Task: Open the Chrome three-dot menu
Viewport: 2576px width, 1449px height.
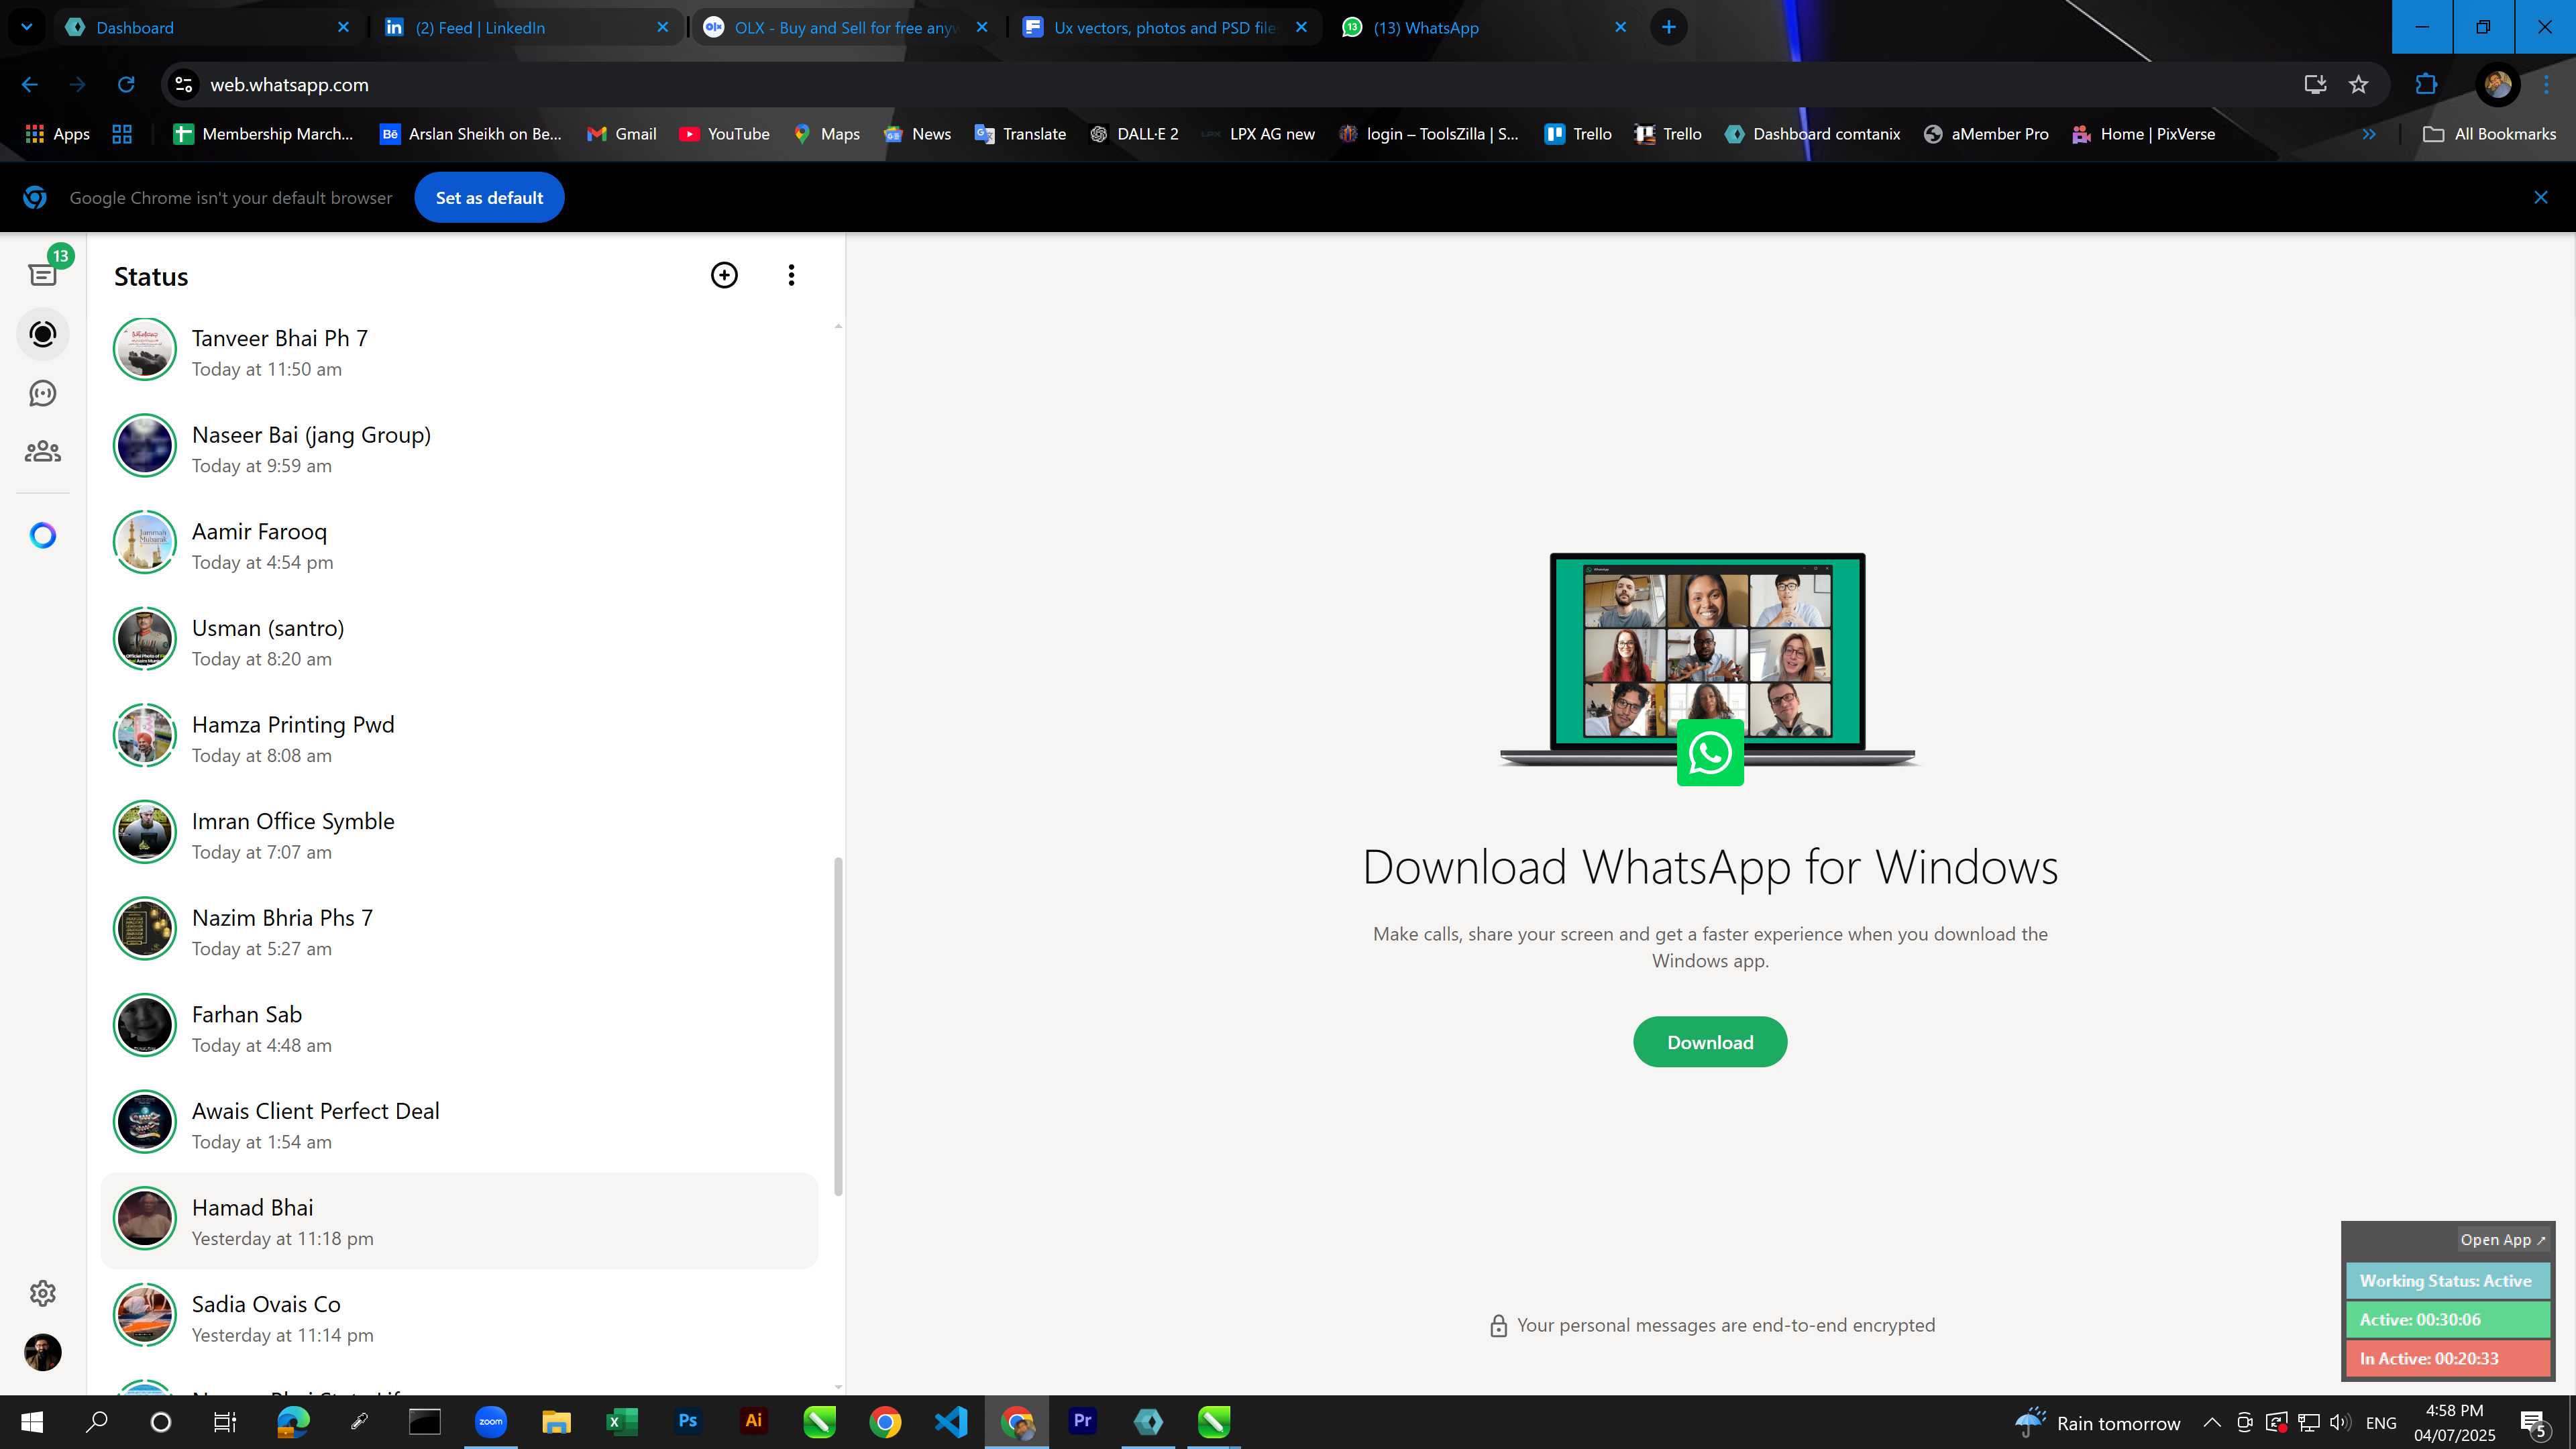Action: [2546, 85]
